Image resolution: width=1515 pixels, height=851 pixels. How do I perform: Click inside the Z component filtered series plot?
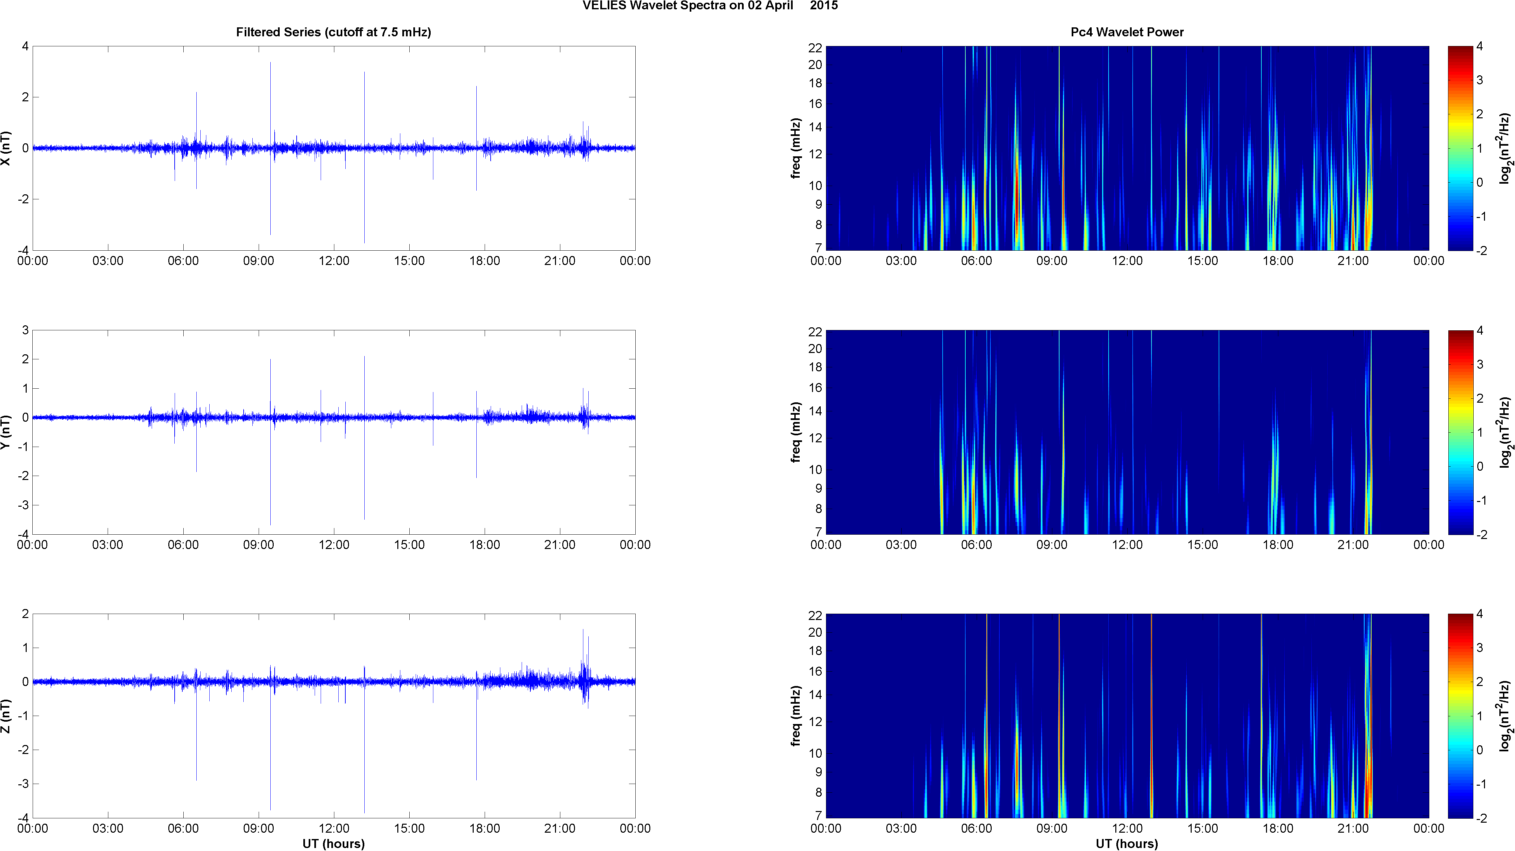(x=334, y=716)
